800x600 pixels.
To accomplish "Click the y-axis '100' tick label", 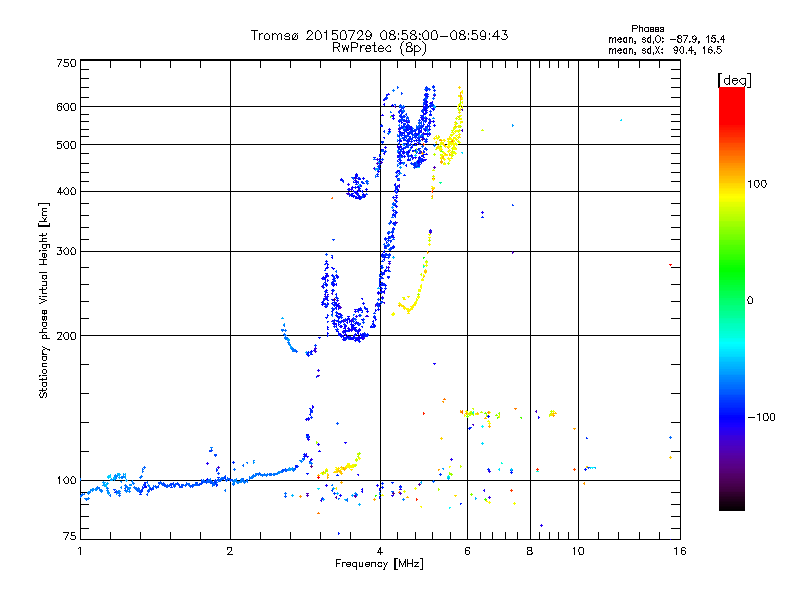I will click(66, 481).
